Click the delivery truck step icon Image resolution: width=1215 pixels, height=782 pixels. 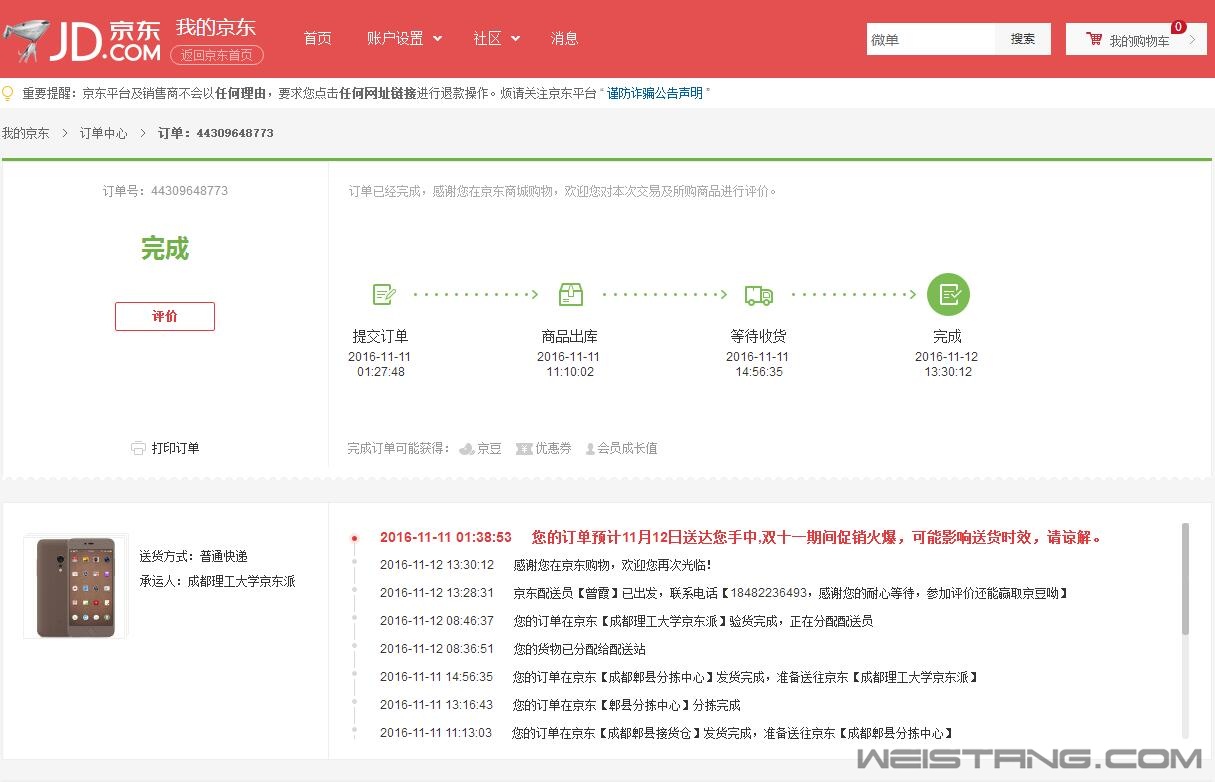pyautogui.click(x=759, y=295)
